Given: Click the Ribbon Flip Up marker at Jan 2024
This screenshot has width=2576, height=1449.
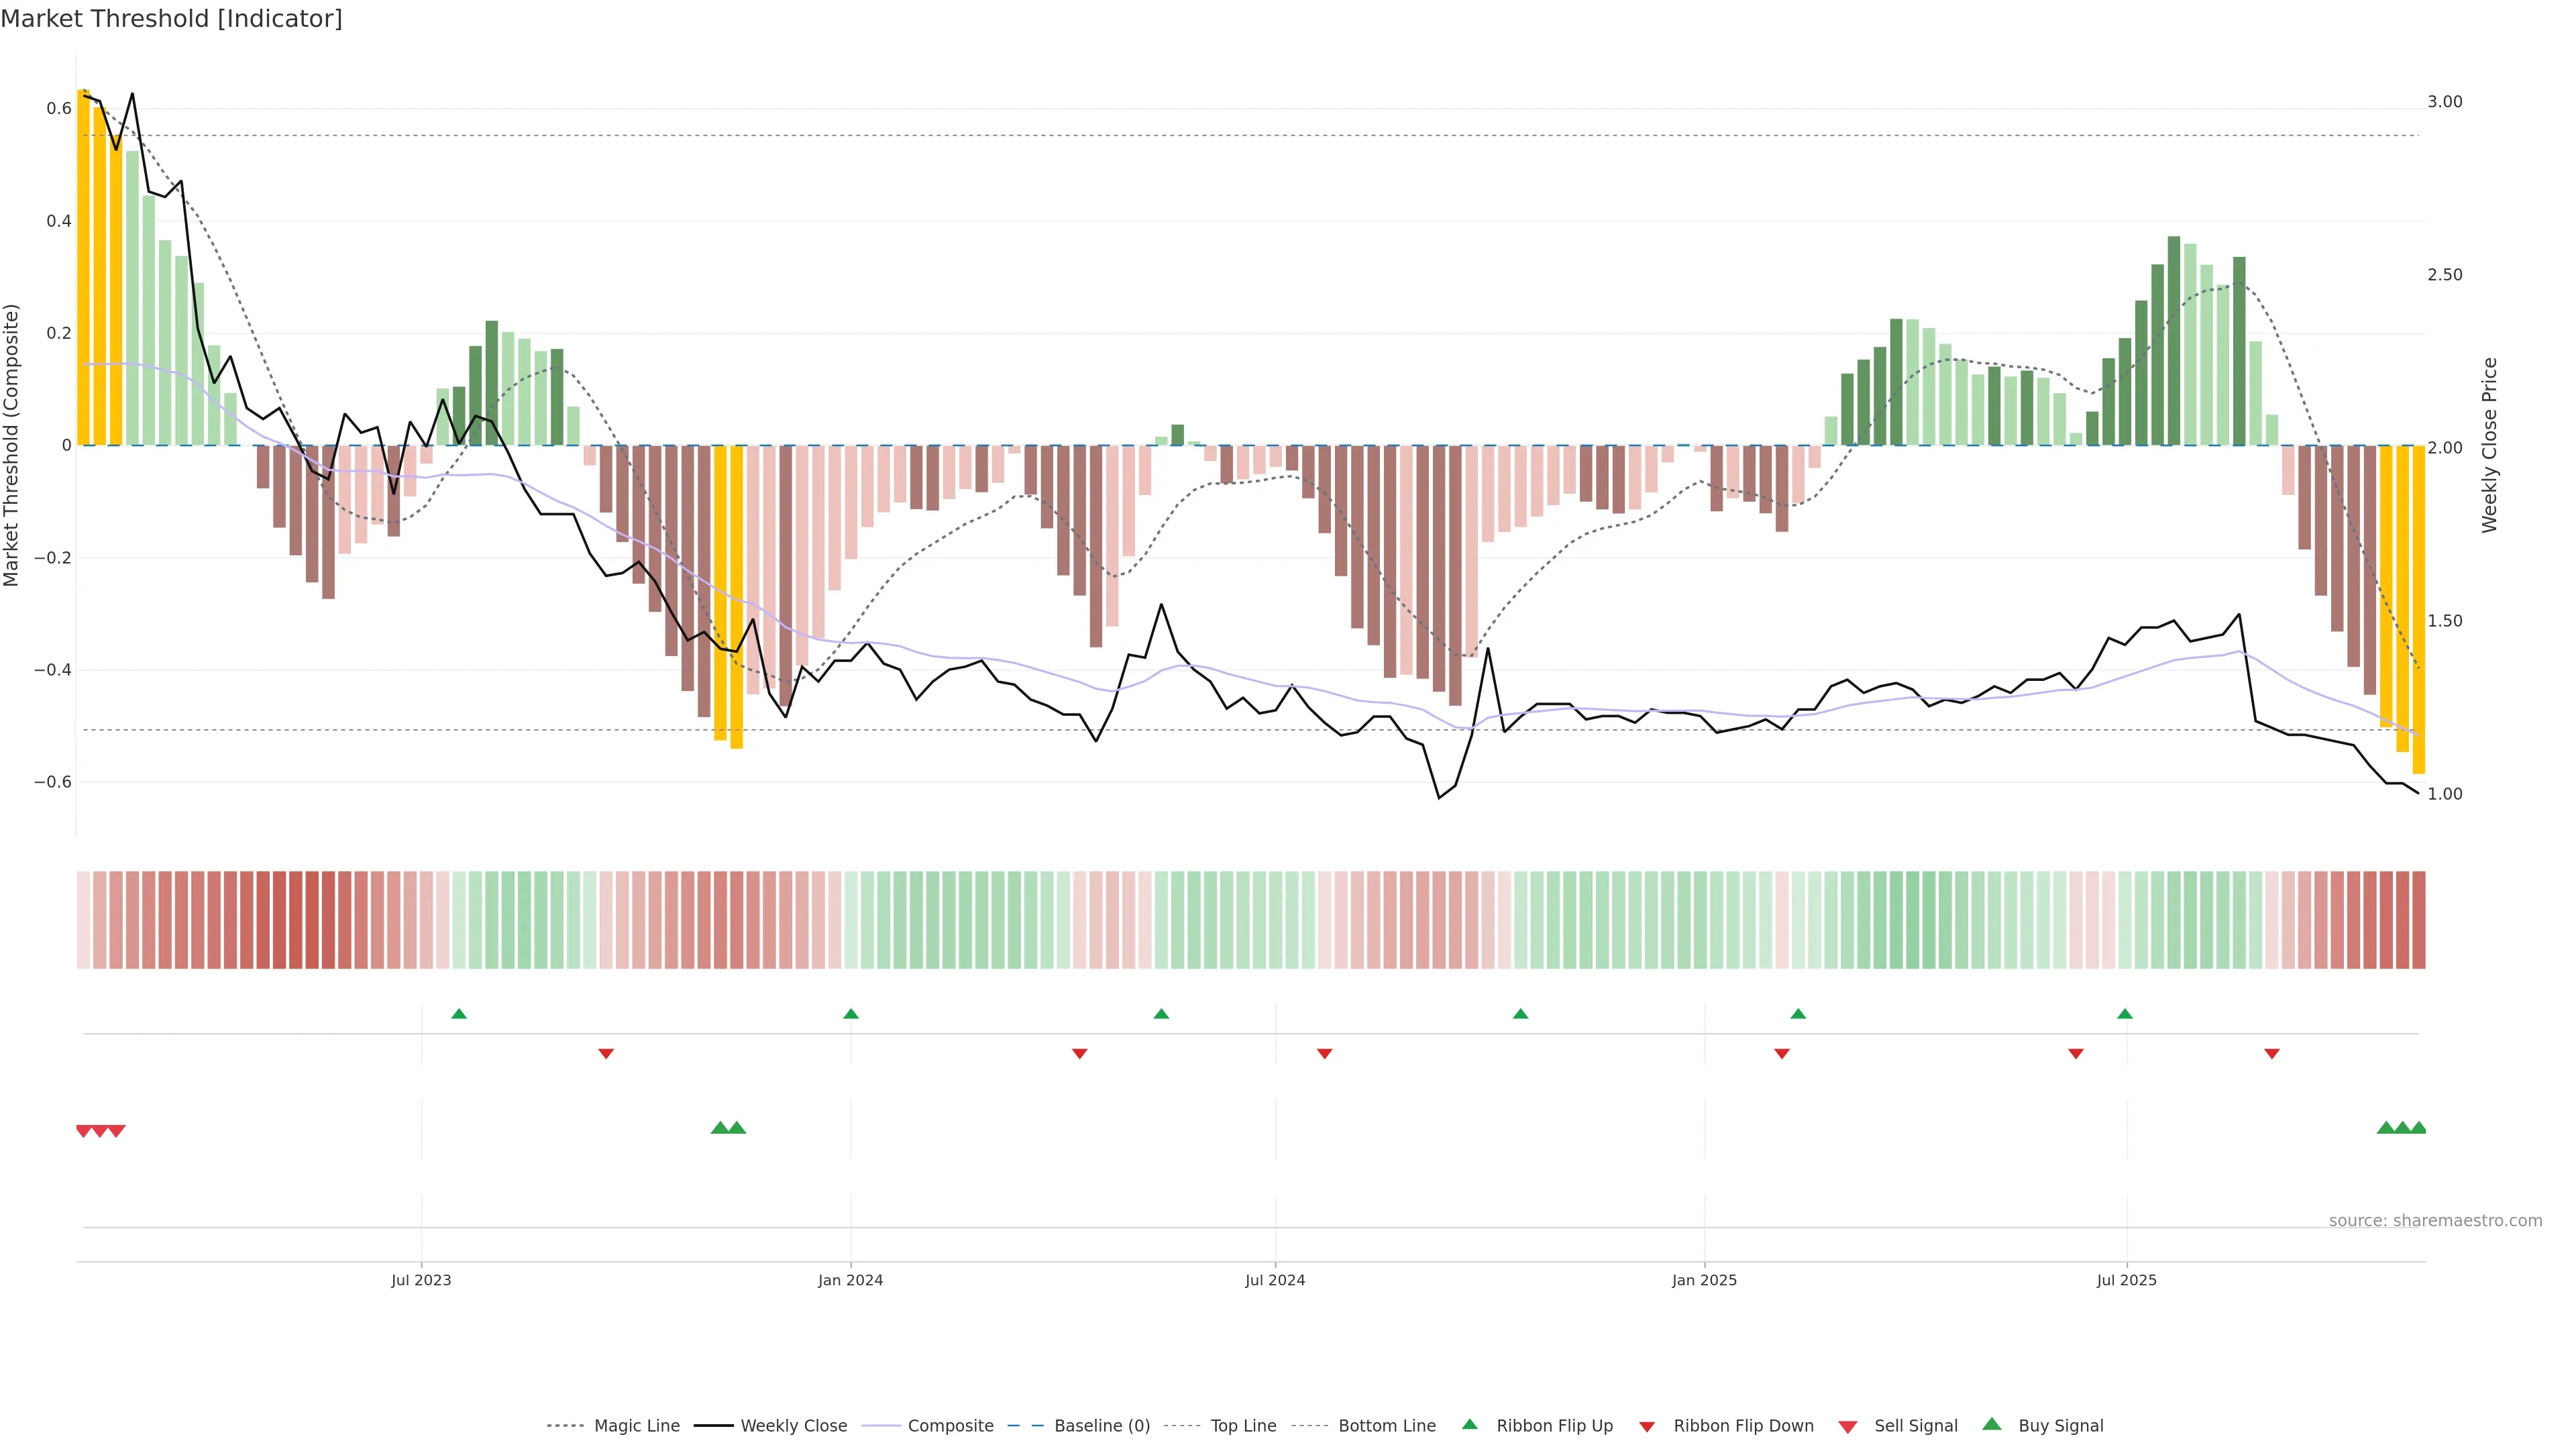Looking at the screenshot, I should pos(851,1014).
